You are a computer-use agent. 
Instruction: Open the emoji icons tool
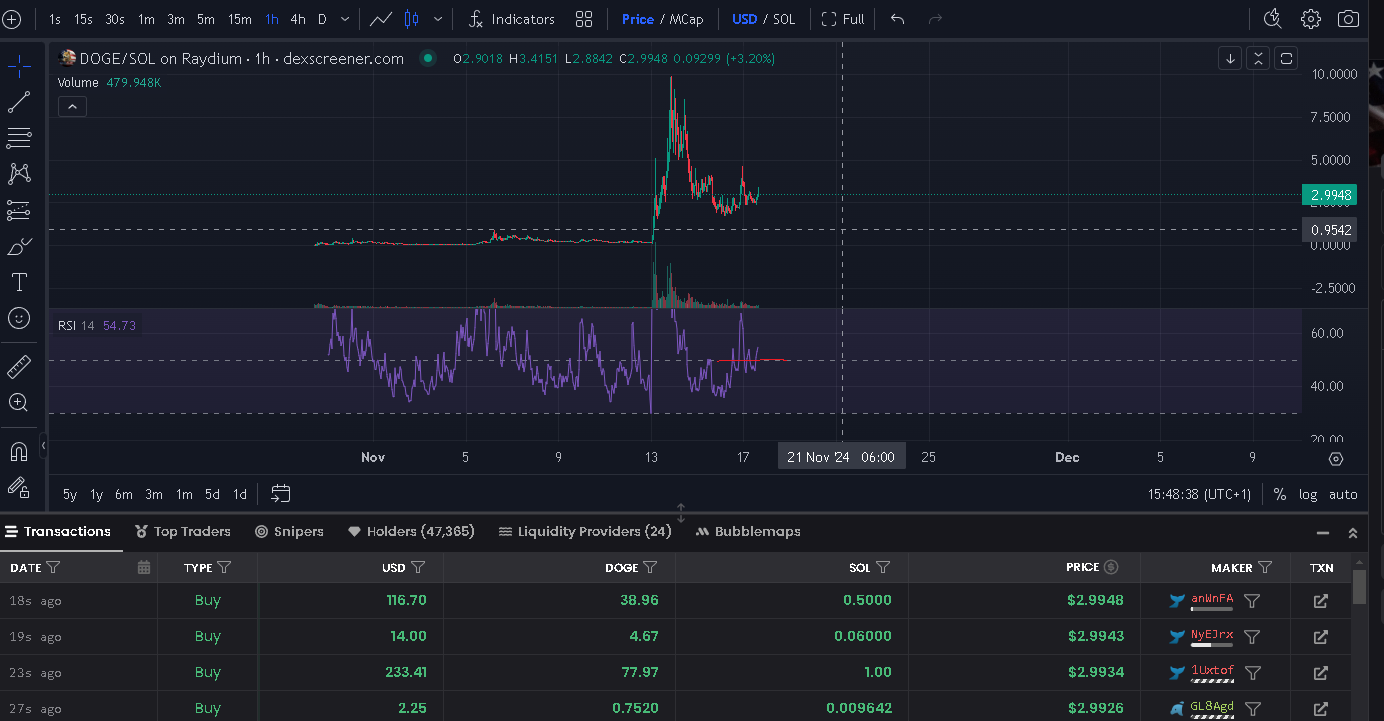18,318
